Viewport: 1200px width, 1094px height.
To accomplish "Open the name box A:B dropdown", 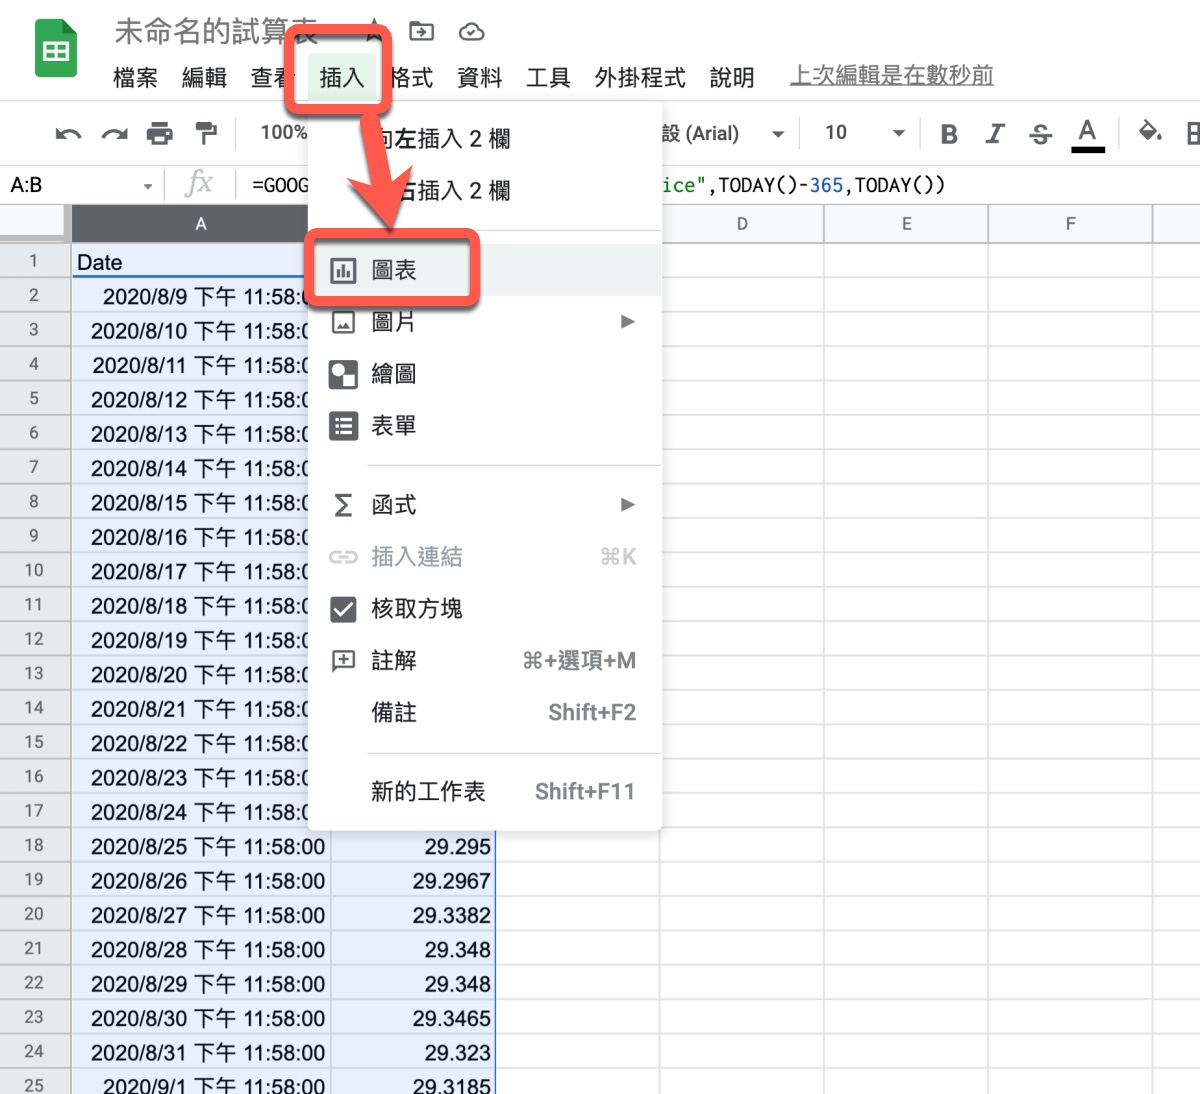I will pyautogui.click(x=147, y=186).
